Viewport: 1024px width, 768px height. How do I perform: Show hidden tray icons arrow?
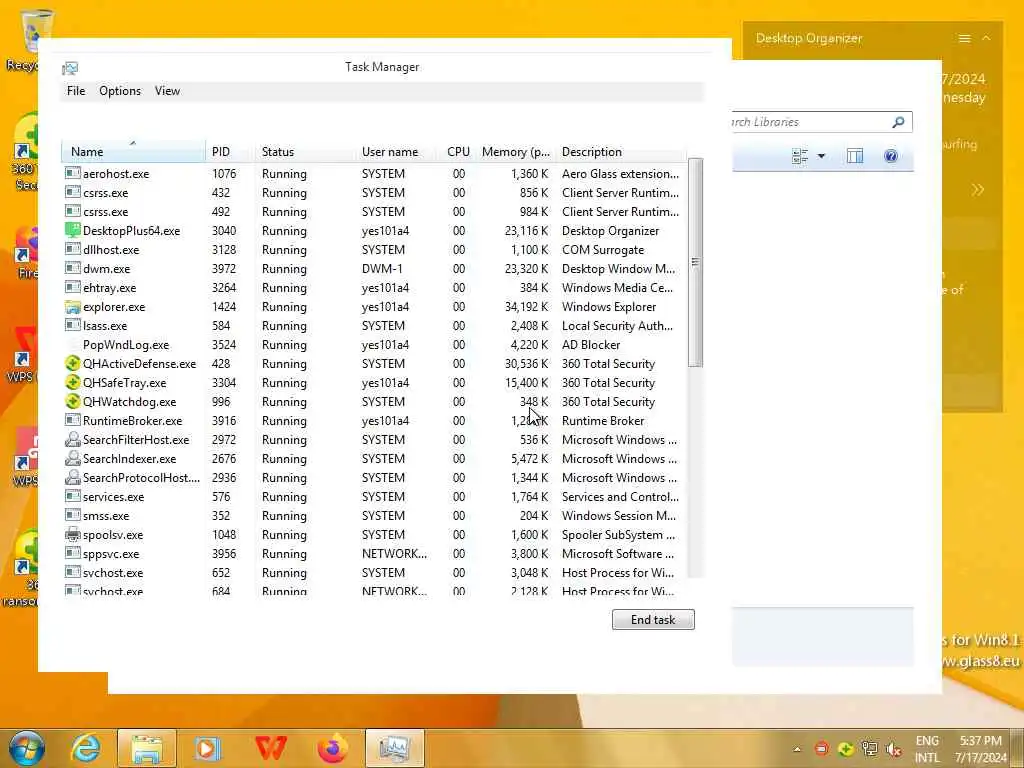(797, 749)
